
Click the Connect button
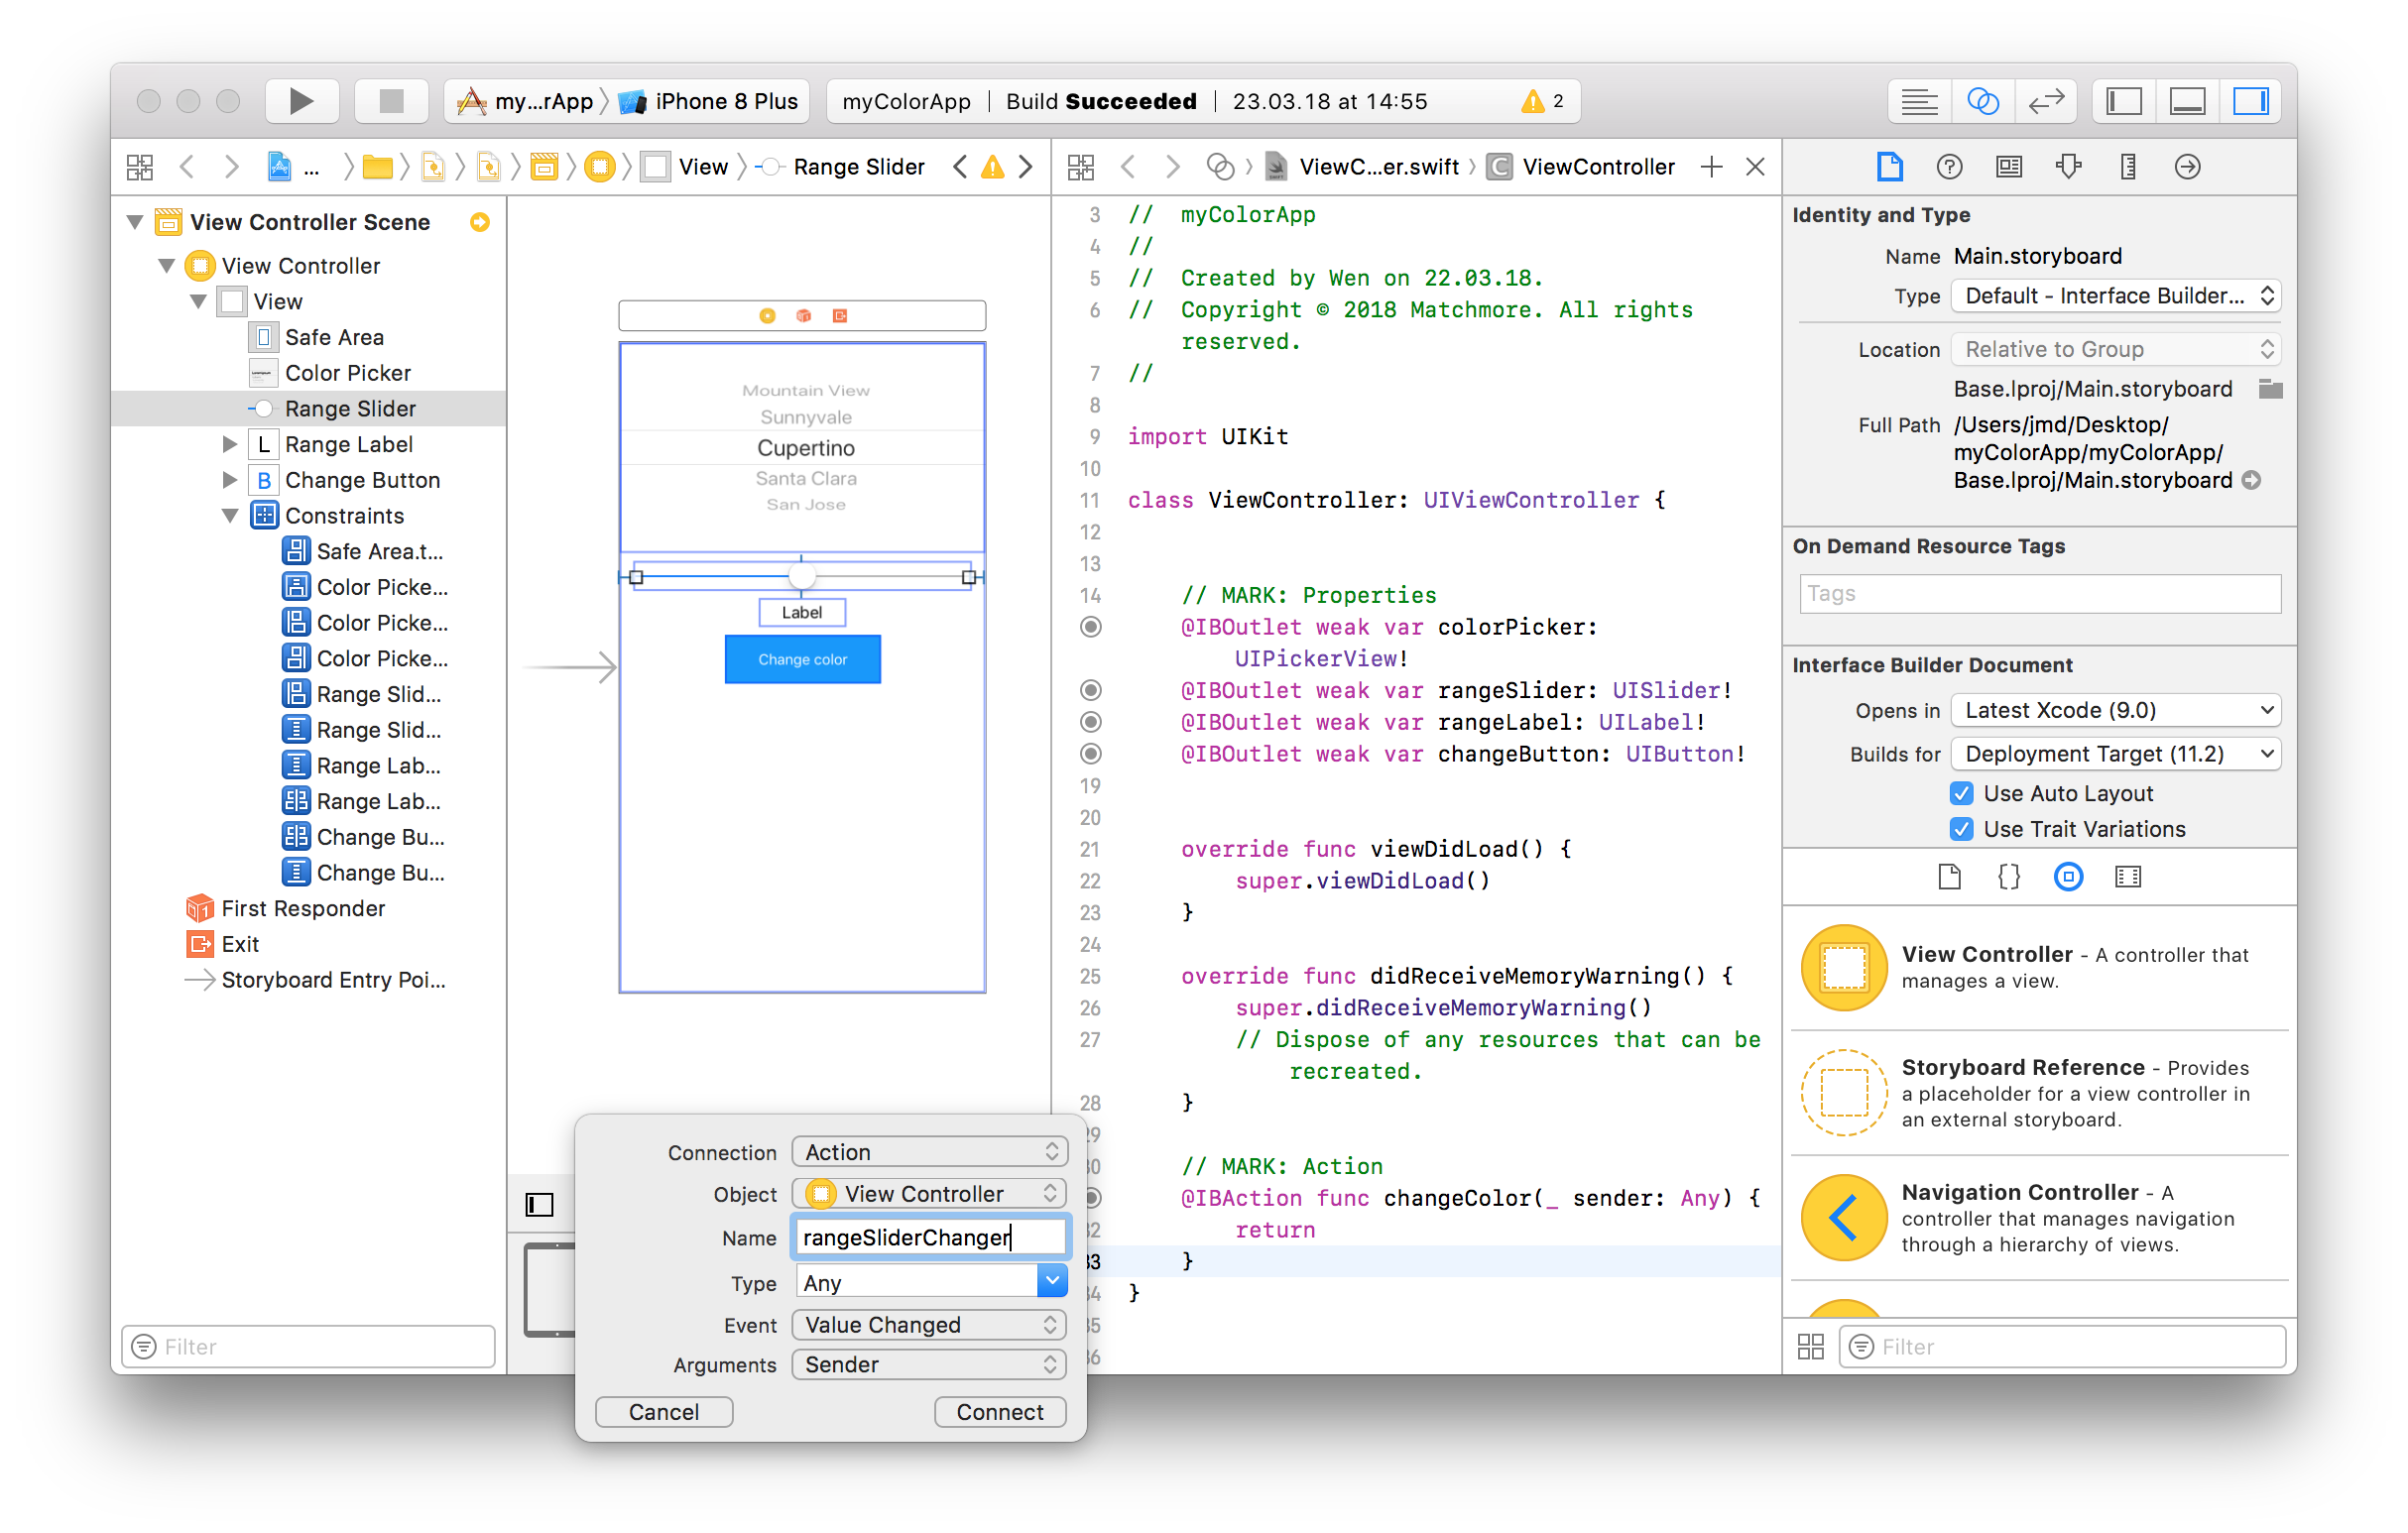[999, 1411]
